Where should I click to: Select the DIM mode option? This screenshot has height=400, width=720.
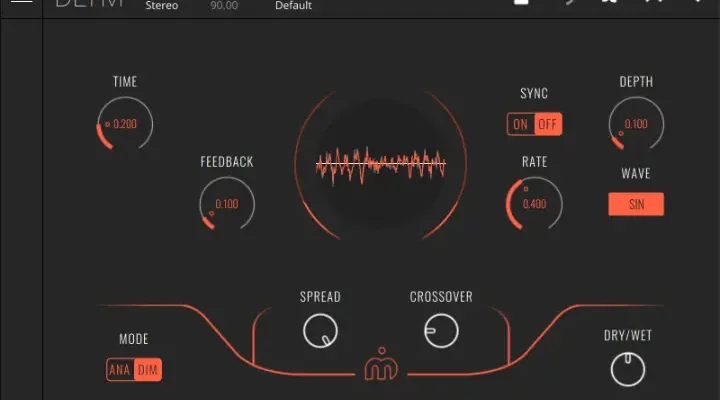point(148,371)
